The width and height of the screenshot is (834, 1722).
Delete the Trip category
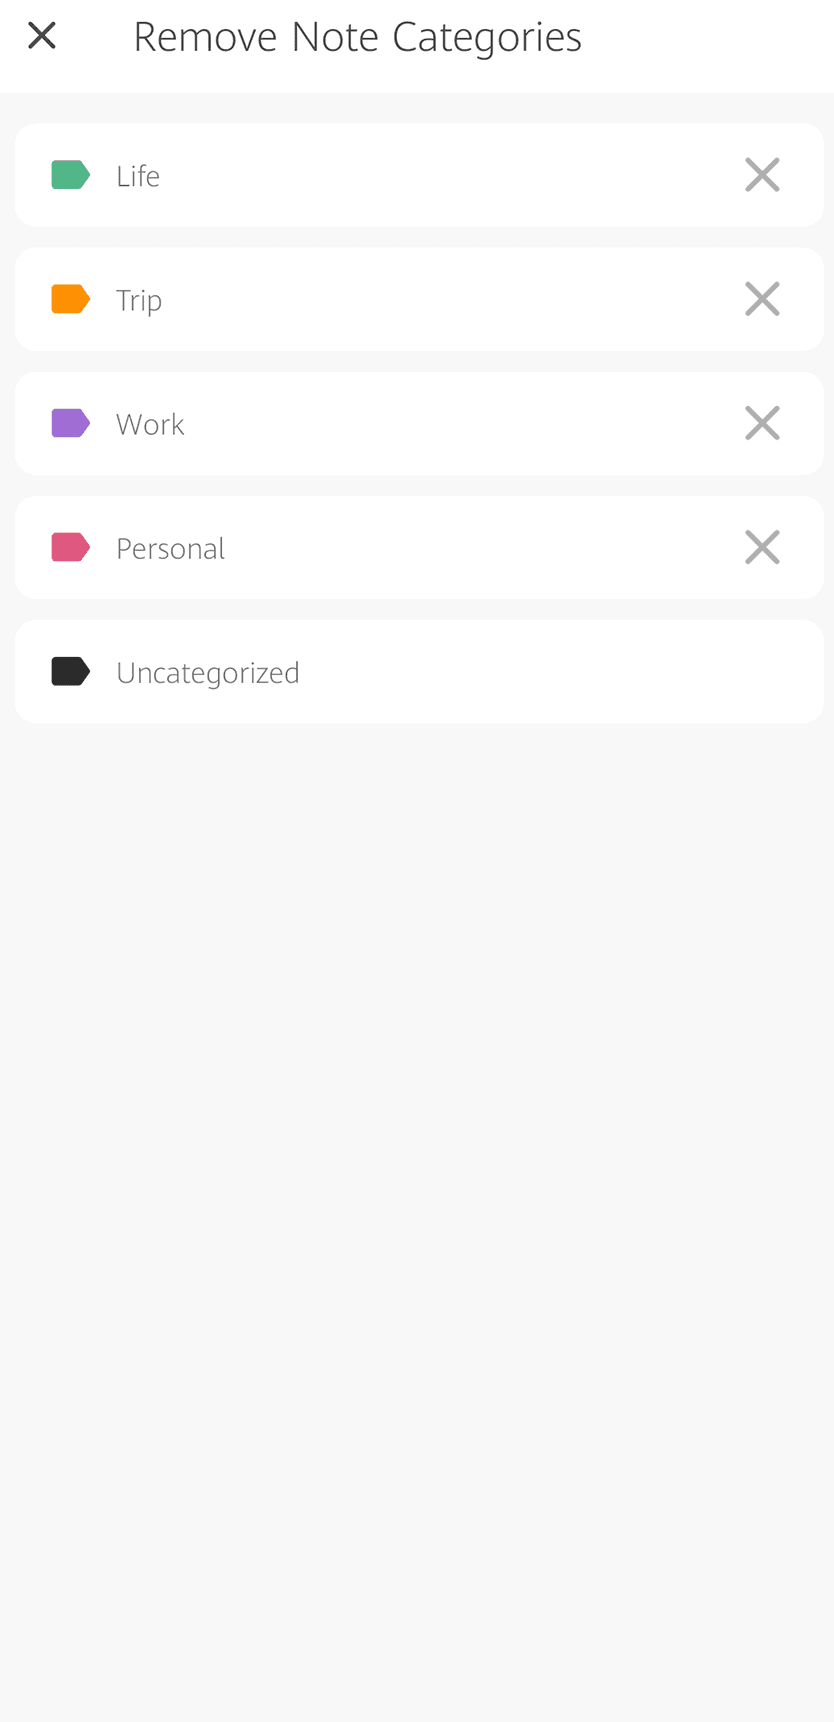[762, 299]
